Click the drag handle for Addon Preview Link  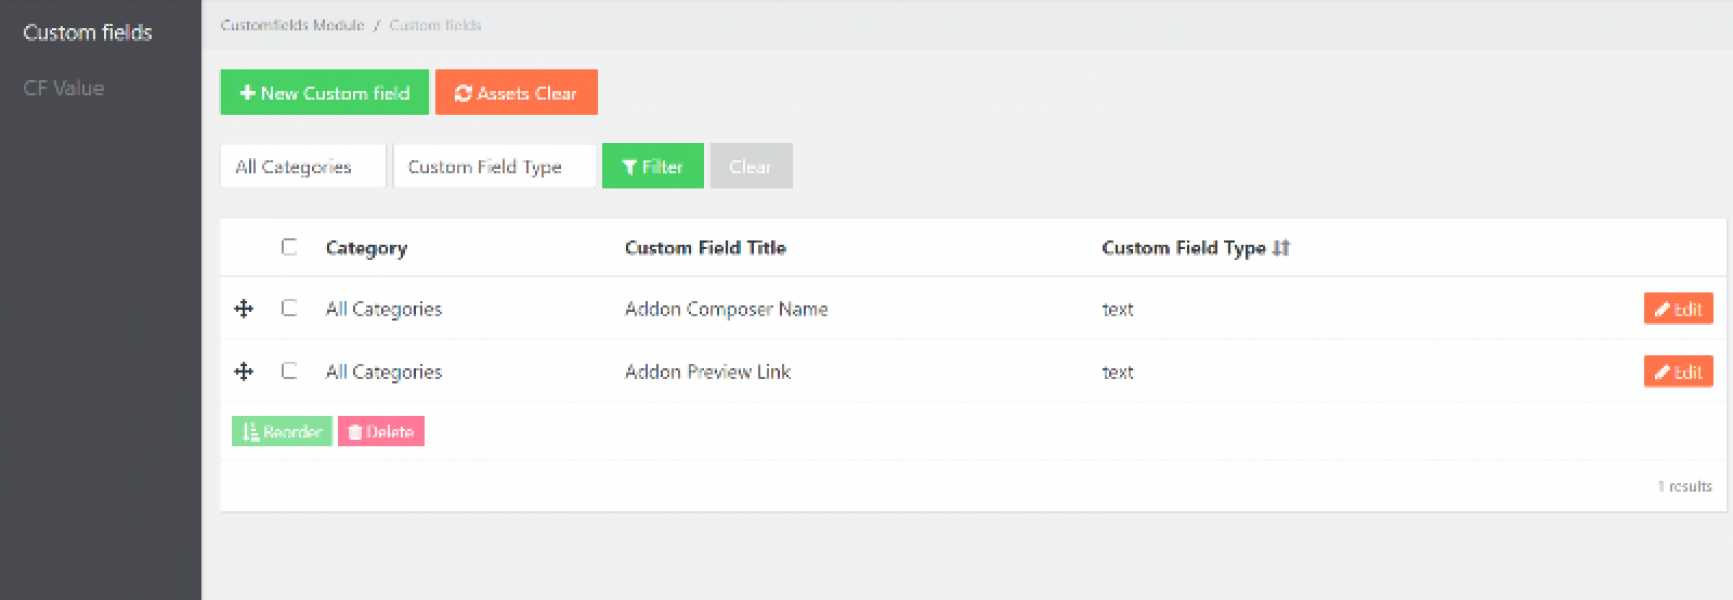click(x=243, y=372)
